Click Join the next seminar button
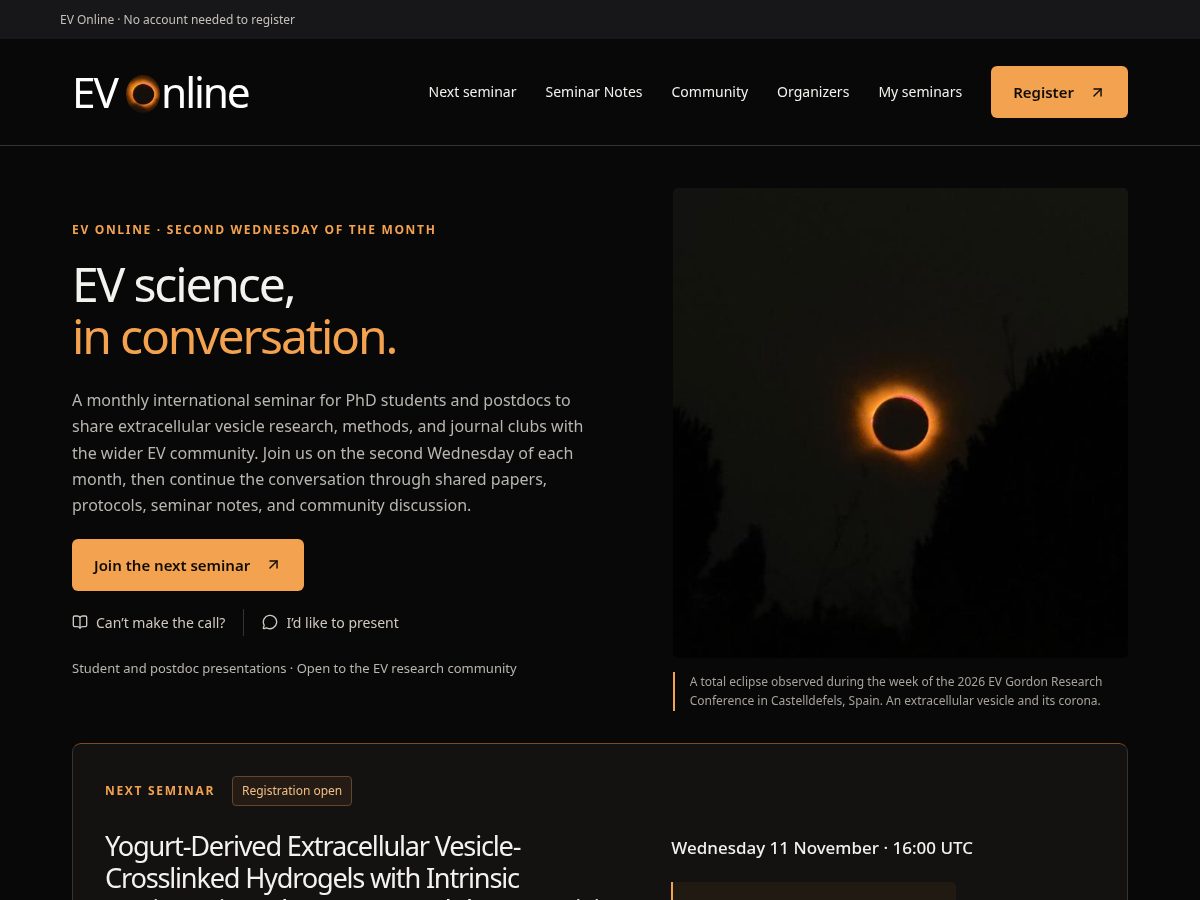The height and width of the screenshot is (900, 1200). coord(188,565)
